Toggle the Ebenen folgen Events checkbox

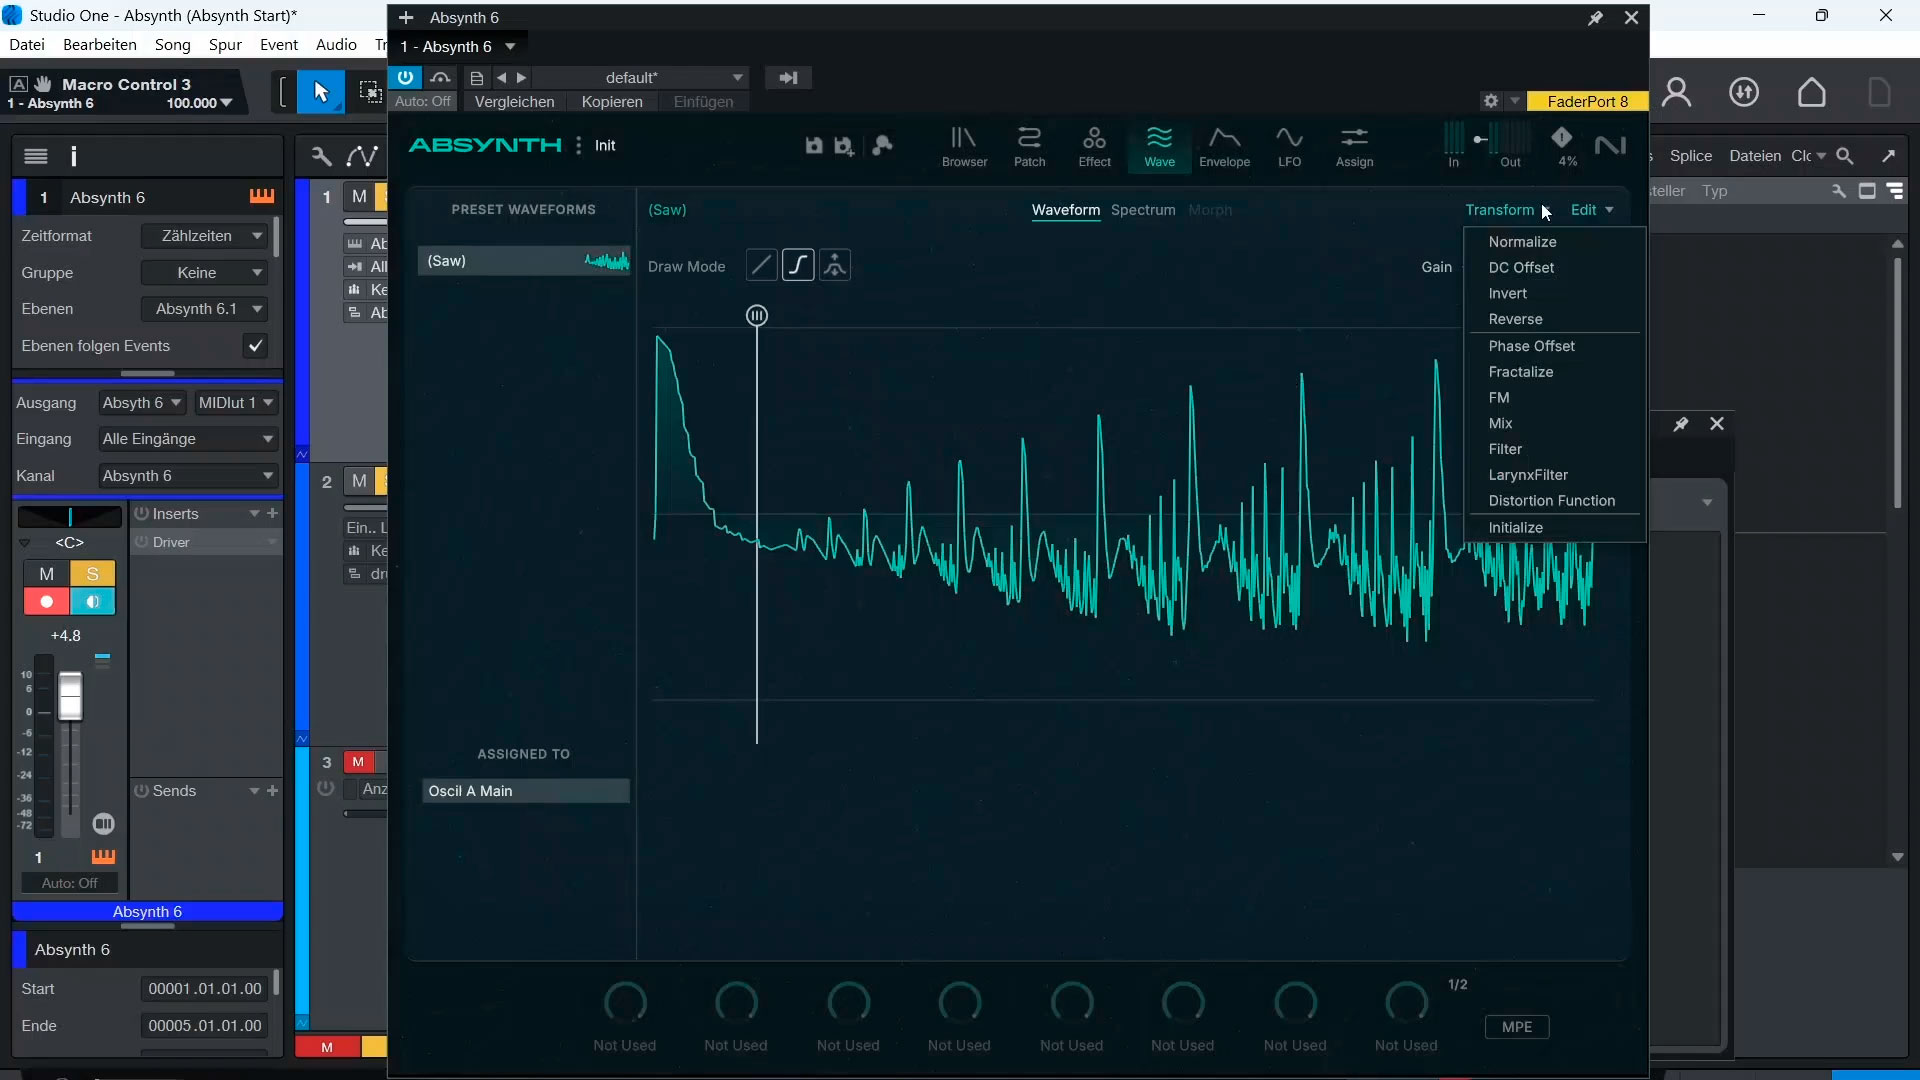coord(255,346)
